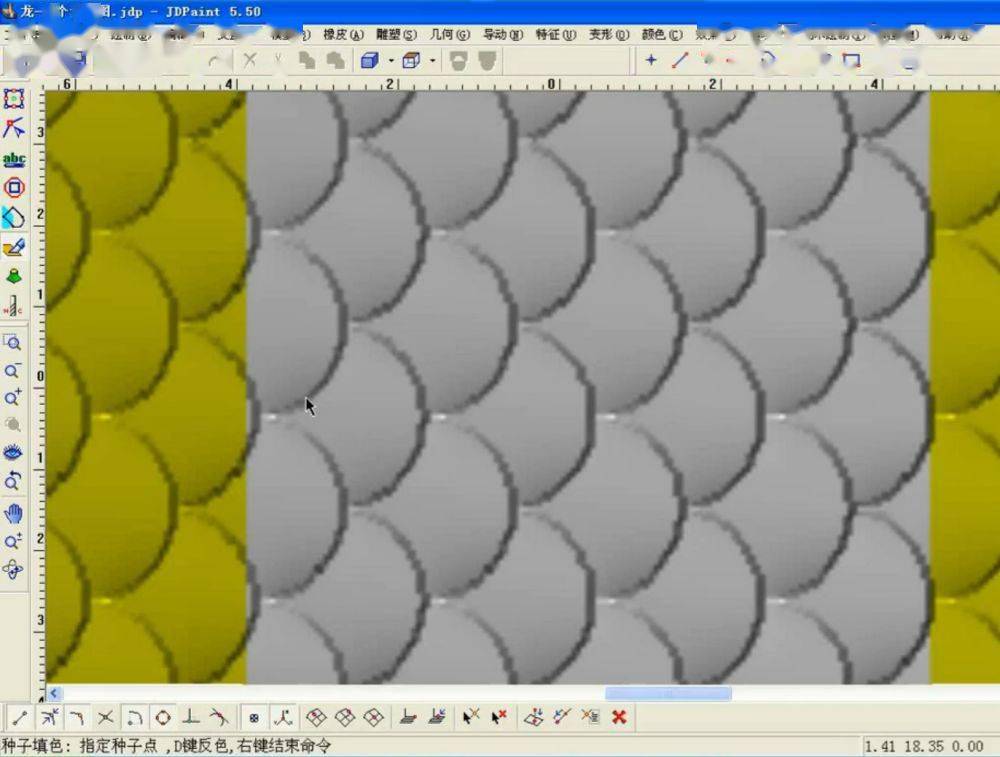Viewport: 1000px width, 757px height.
Task: Open the 橡皮 menu
Action: point(343,34)
